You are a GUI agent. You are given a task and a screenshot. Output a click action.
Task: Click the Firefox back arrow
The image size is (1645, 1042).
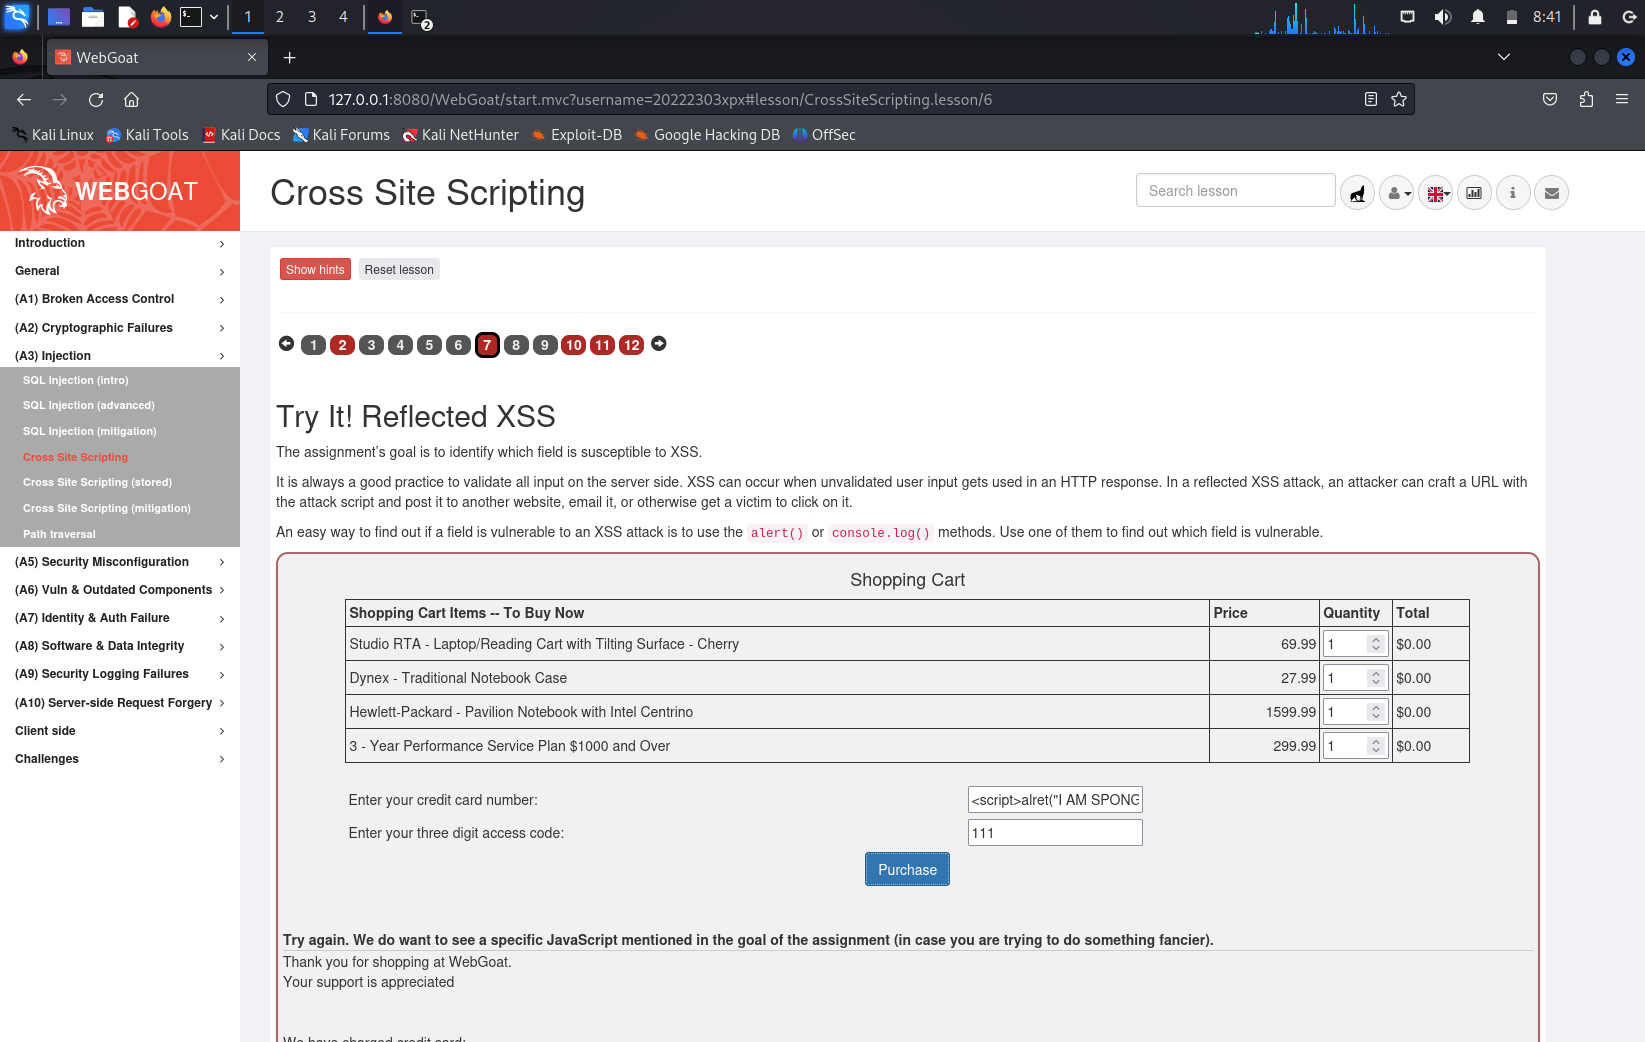(24, 99)
